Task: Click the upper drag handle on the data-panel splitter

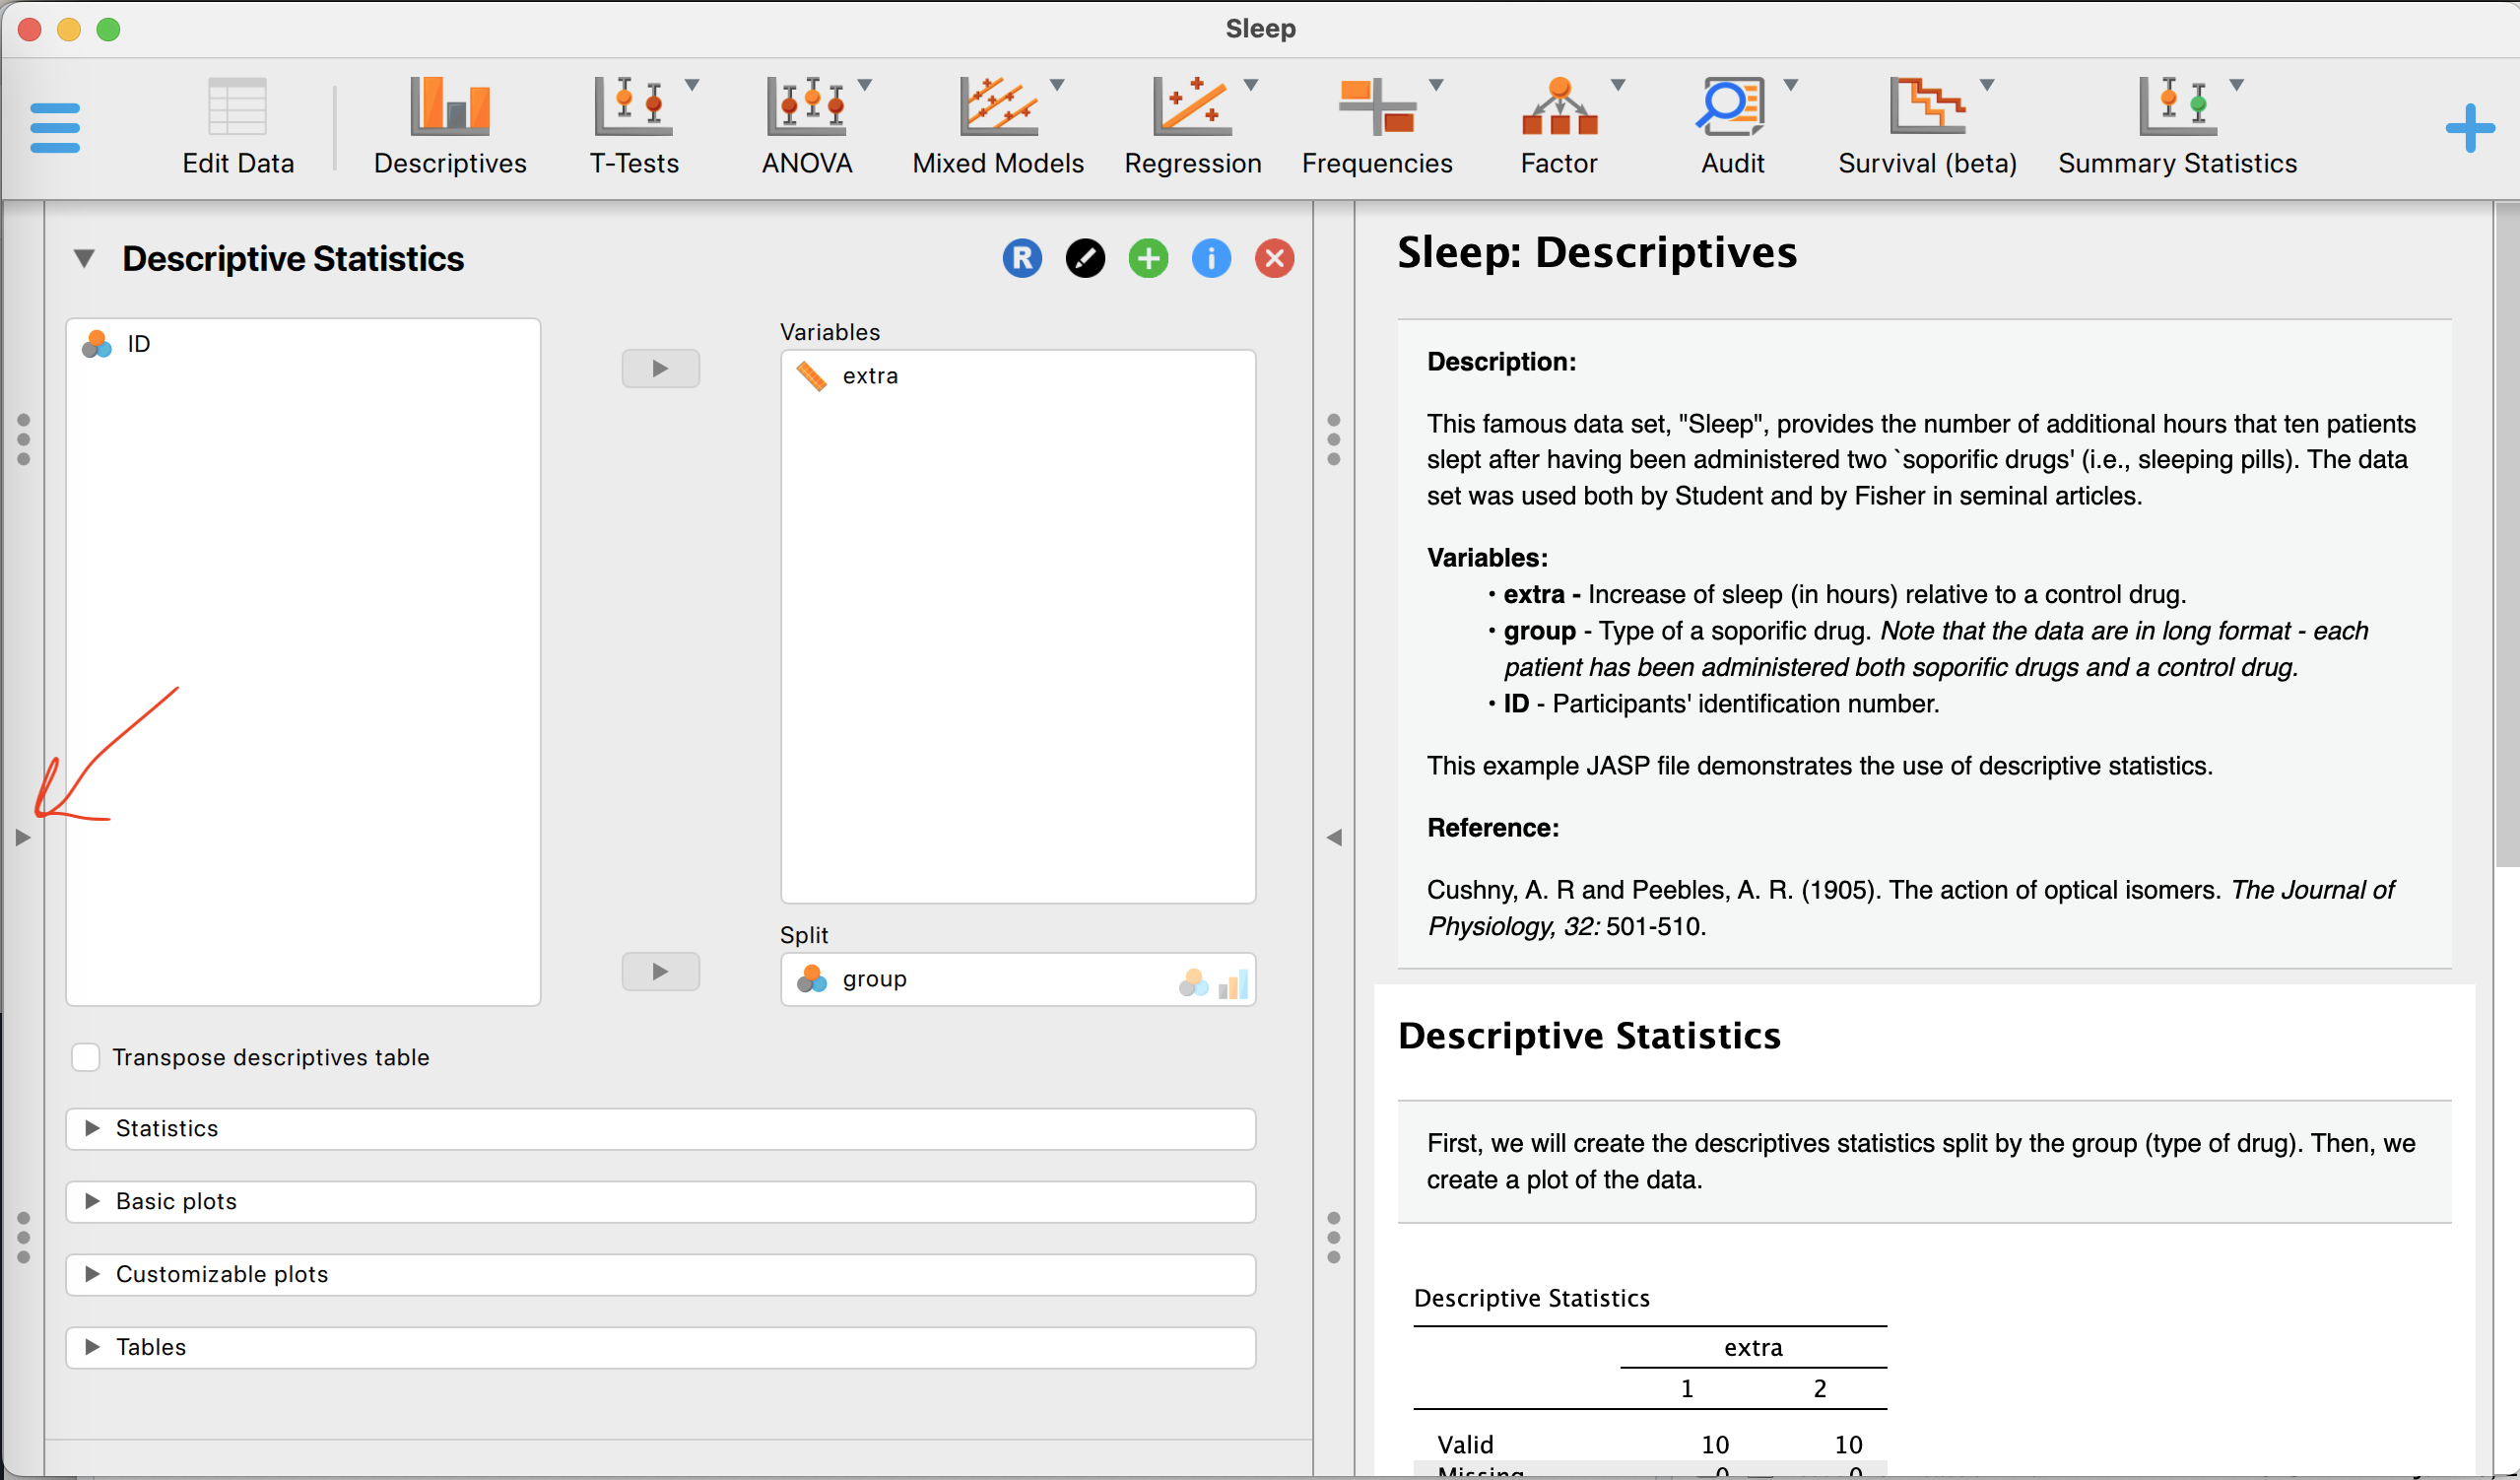Action: click(24, 440)
